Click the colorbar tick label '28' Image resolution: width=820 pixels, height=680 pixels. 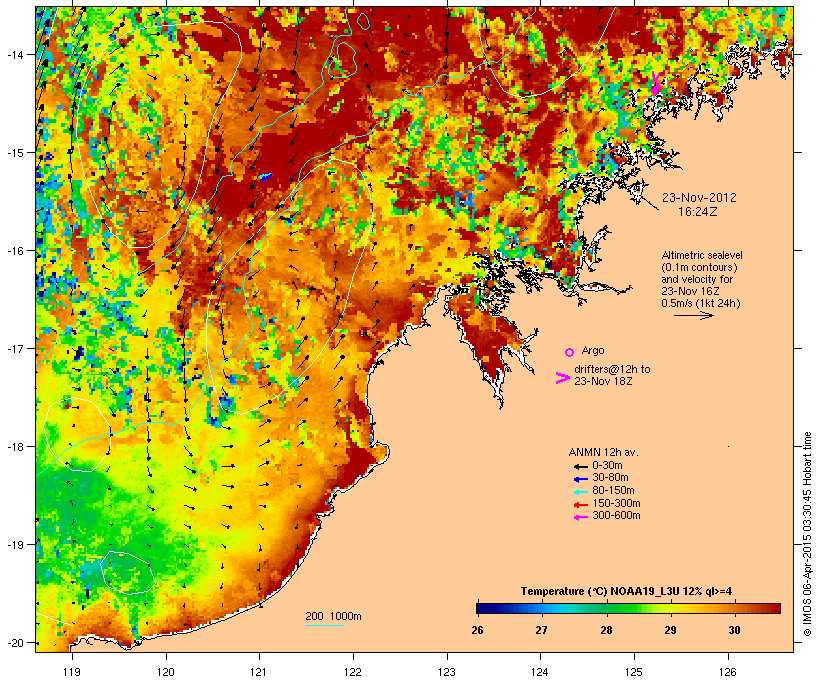[x=606, y=630]
